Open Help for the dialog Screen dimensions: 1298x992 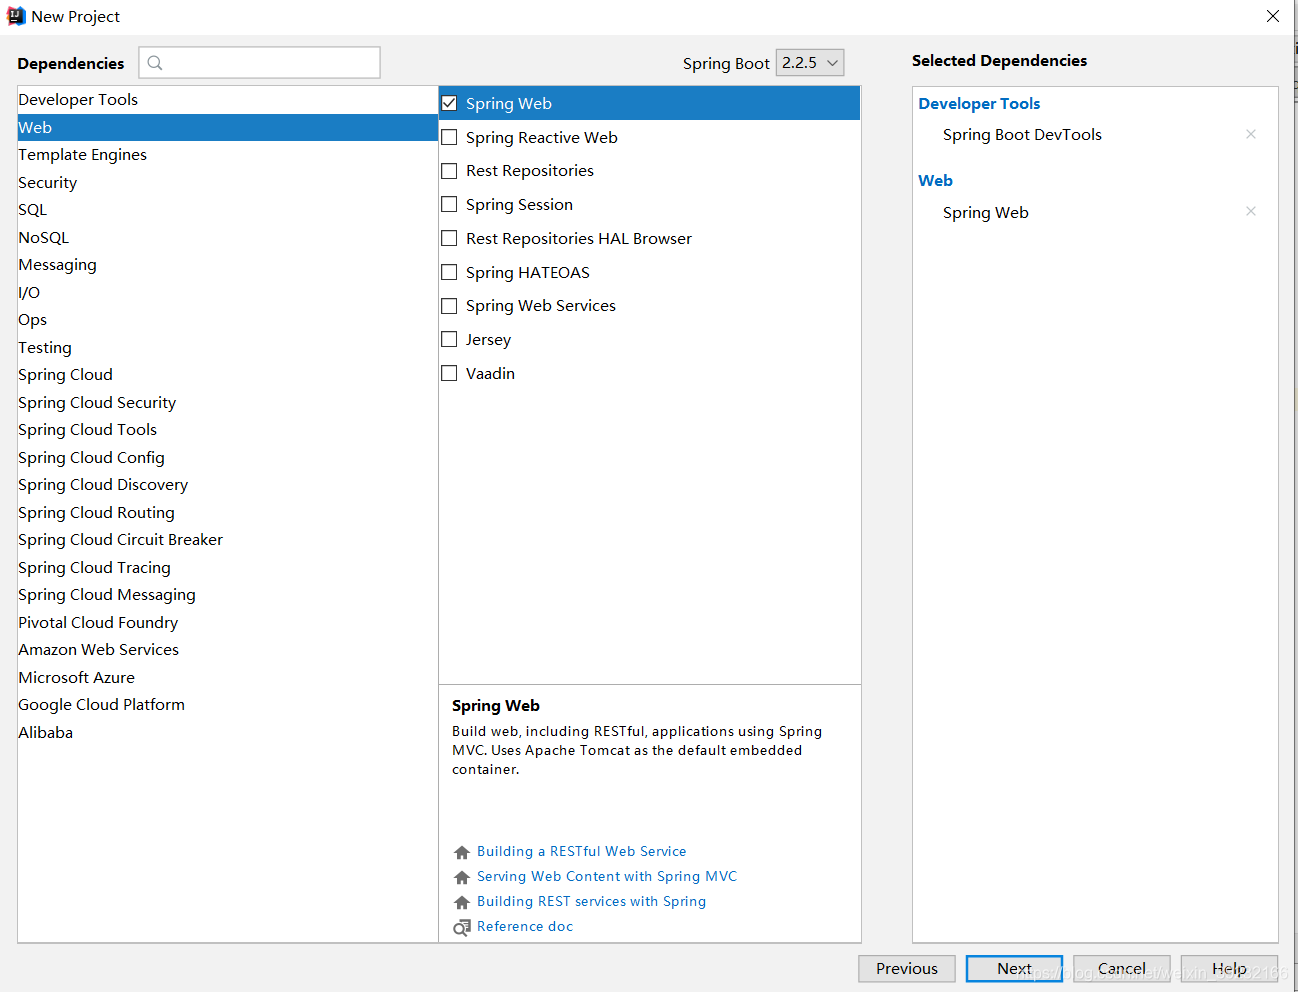pos(1229,968)
